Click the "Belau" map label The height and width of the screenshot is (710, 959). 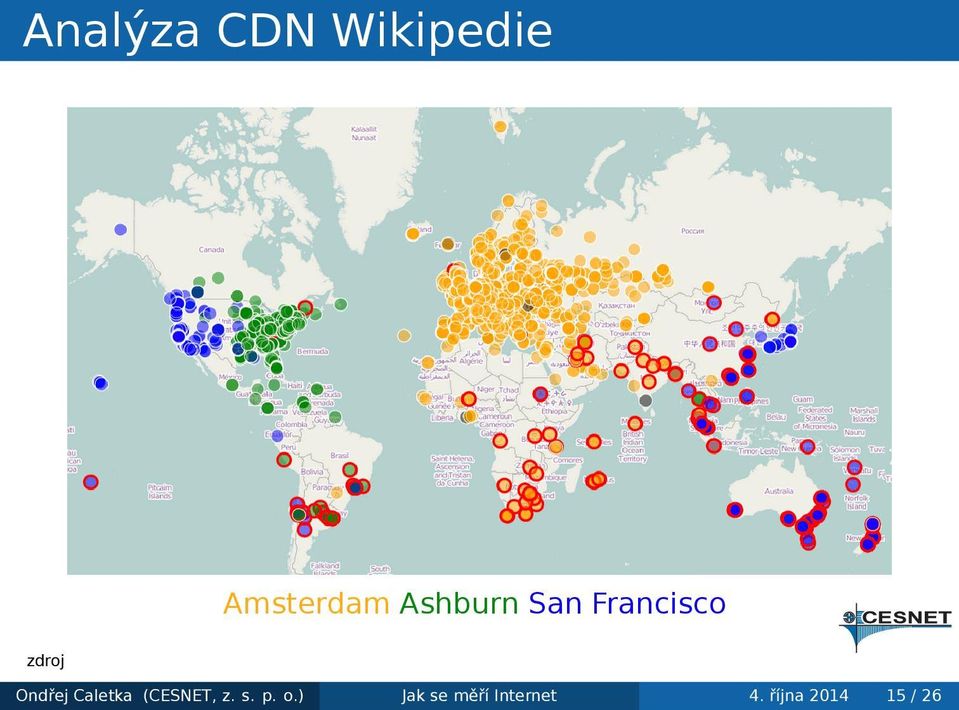click(776, 416)
